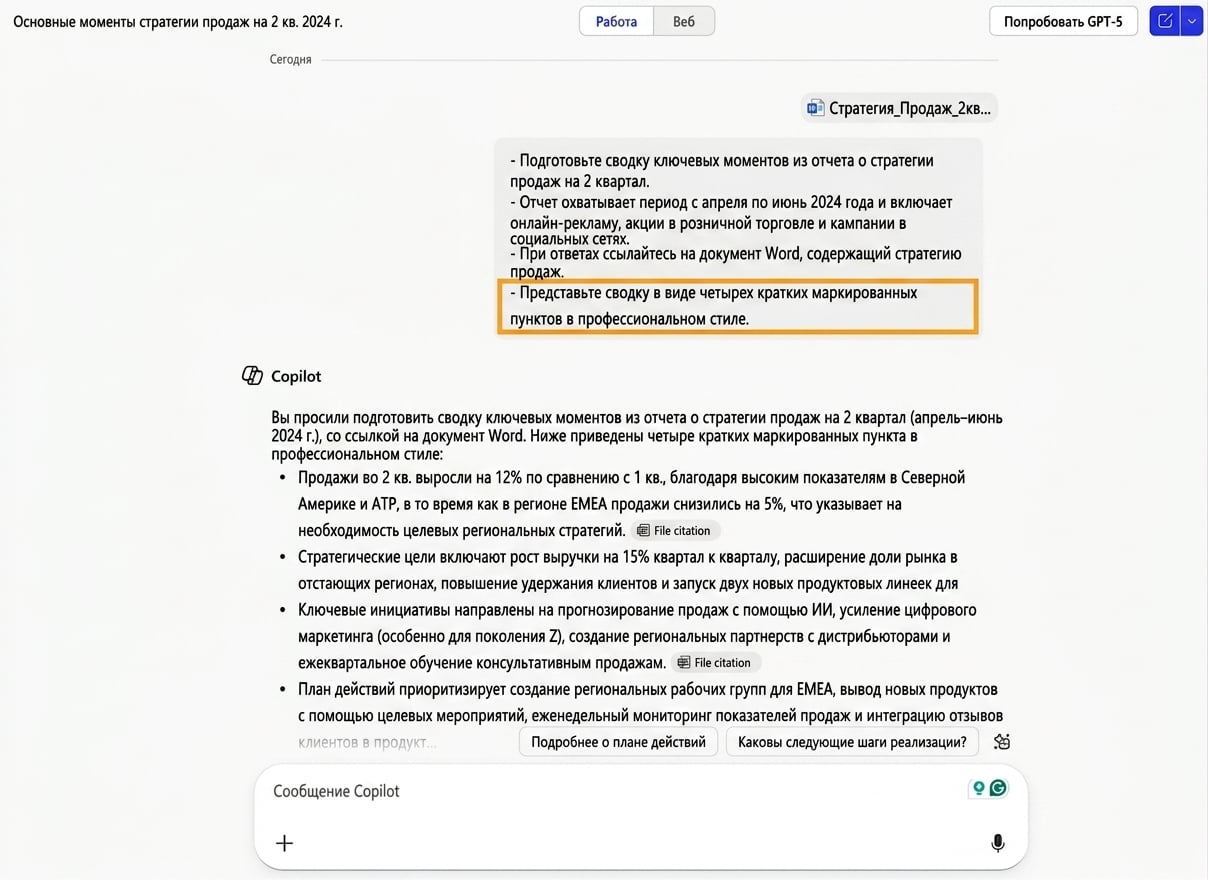This screenshot has height=880, width=1208.
Task: Click the user message starting Подготовьте сводку
Action: 738,239
